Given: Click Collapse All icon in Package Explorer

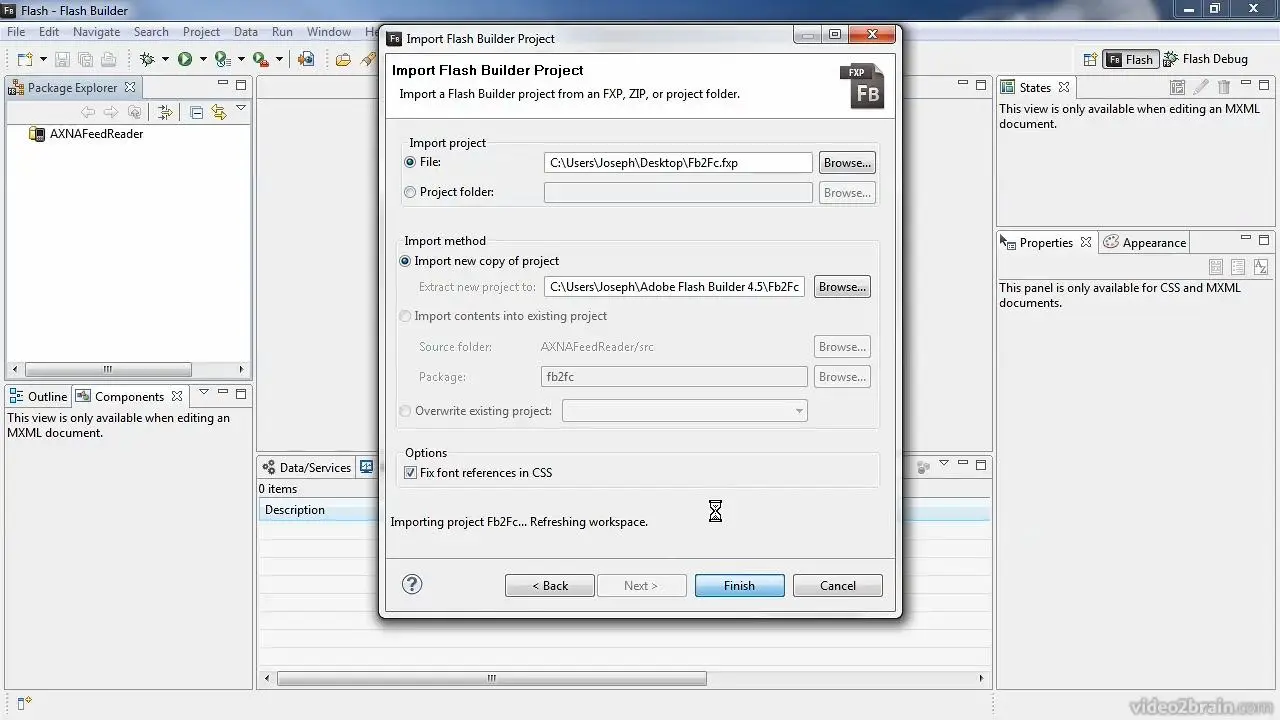Looking at the screenshot, I should pyautogui.click(x=196, y=113).
